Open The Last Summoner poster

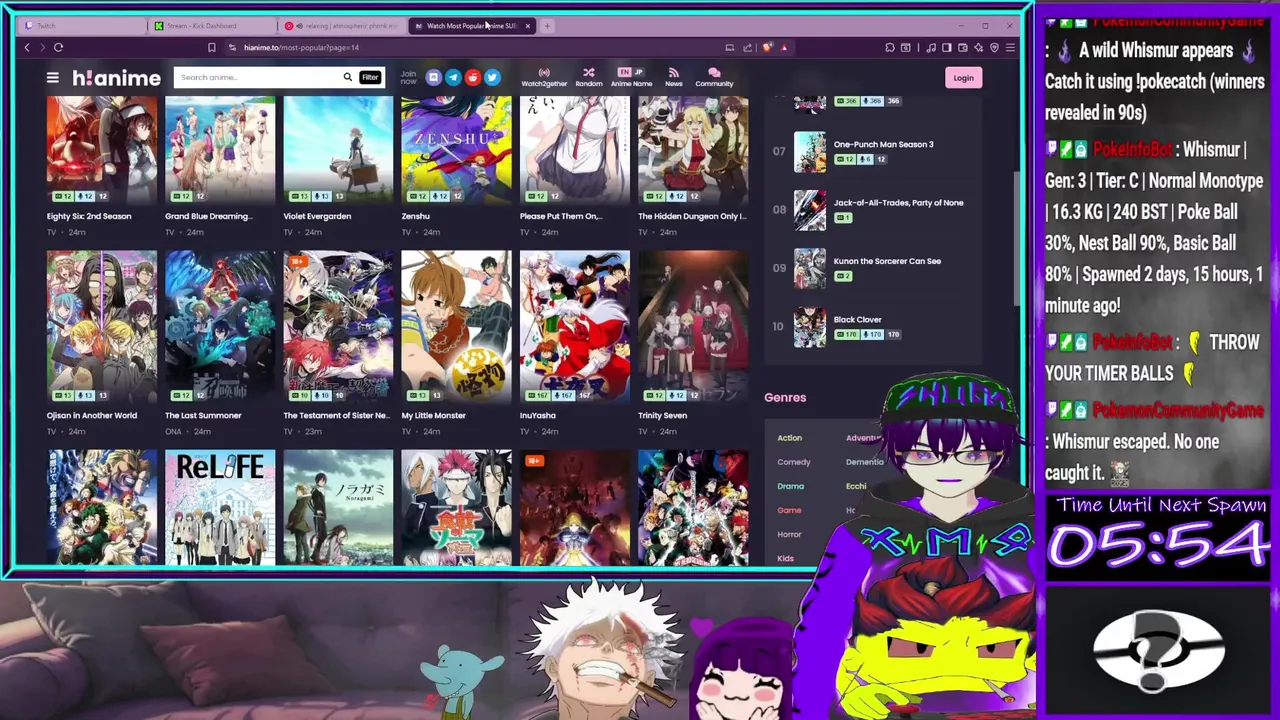pyautogui.click(x=220, y=326)
